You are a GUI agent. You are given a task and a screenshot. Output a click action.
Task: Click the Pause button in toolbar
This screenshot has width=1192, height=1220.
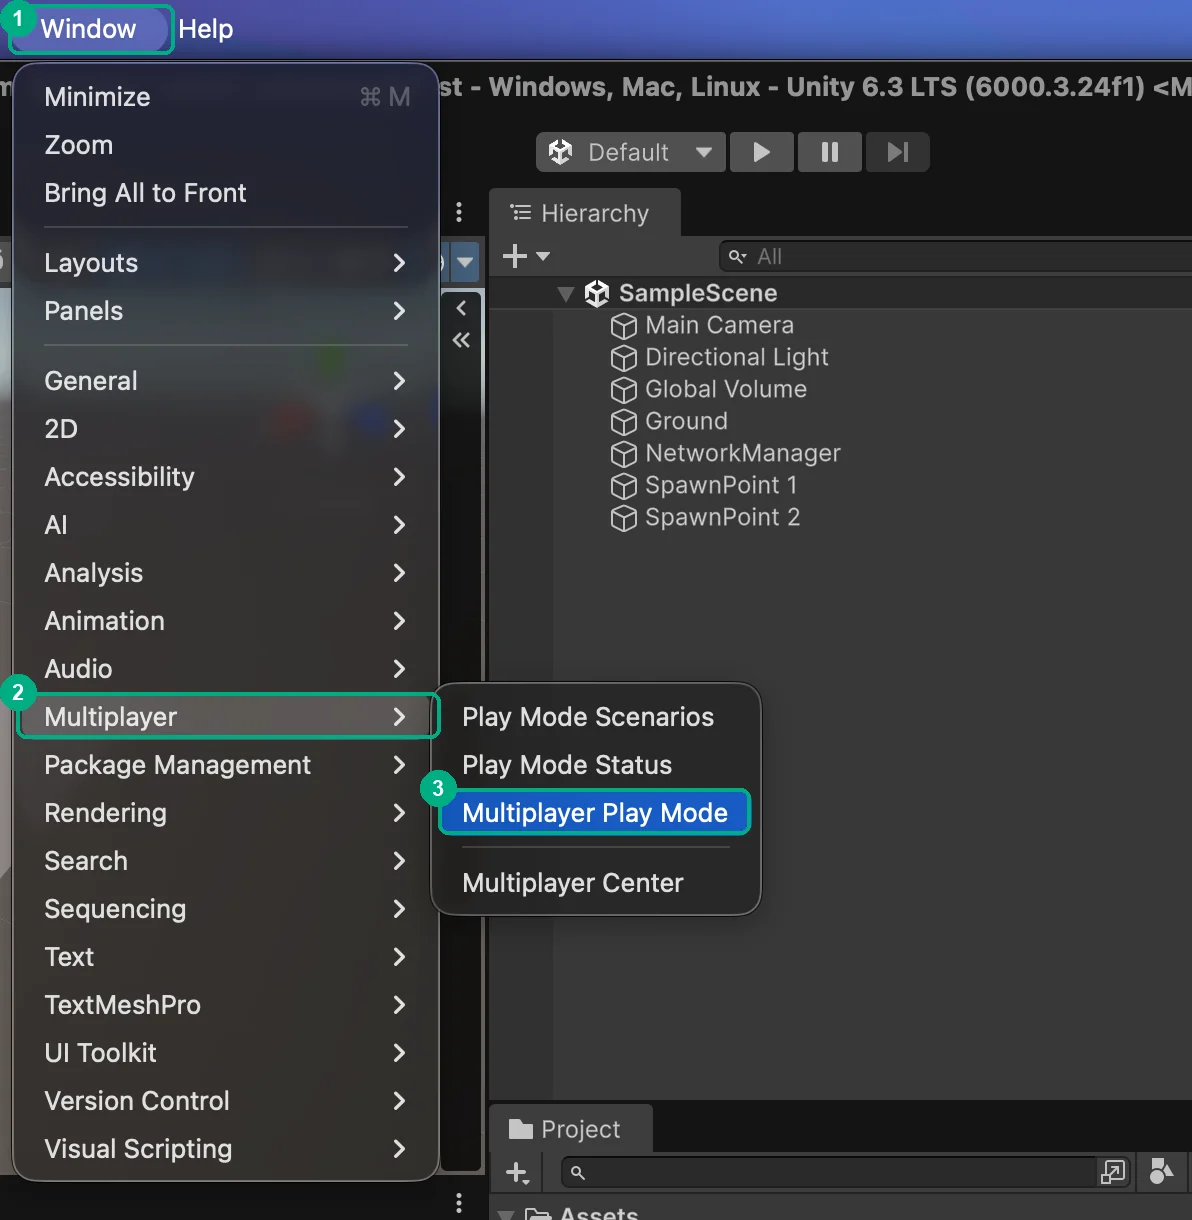pyautogui.click(x=830, y=152)
